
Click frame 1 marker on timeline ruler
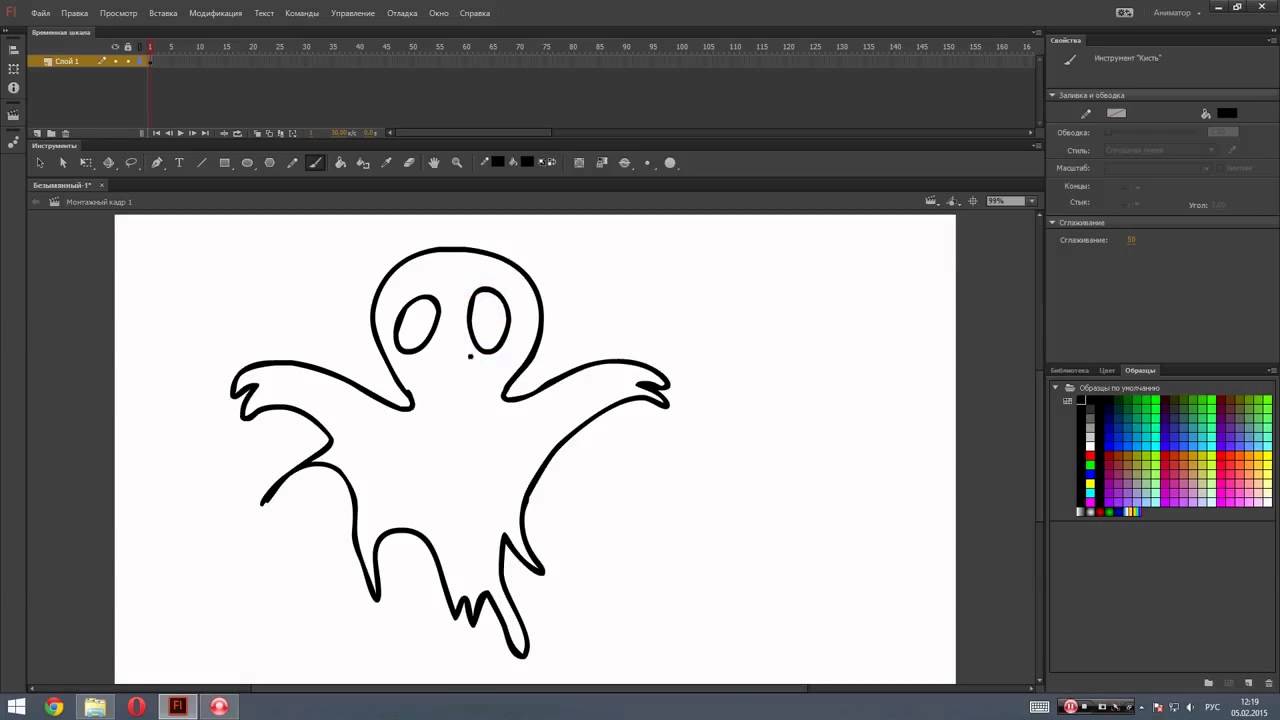pyautogui.click(x=150, y=47)
